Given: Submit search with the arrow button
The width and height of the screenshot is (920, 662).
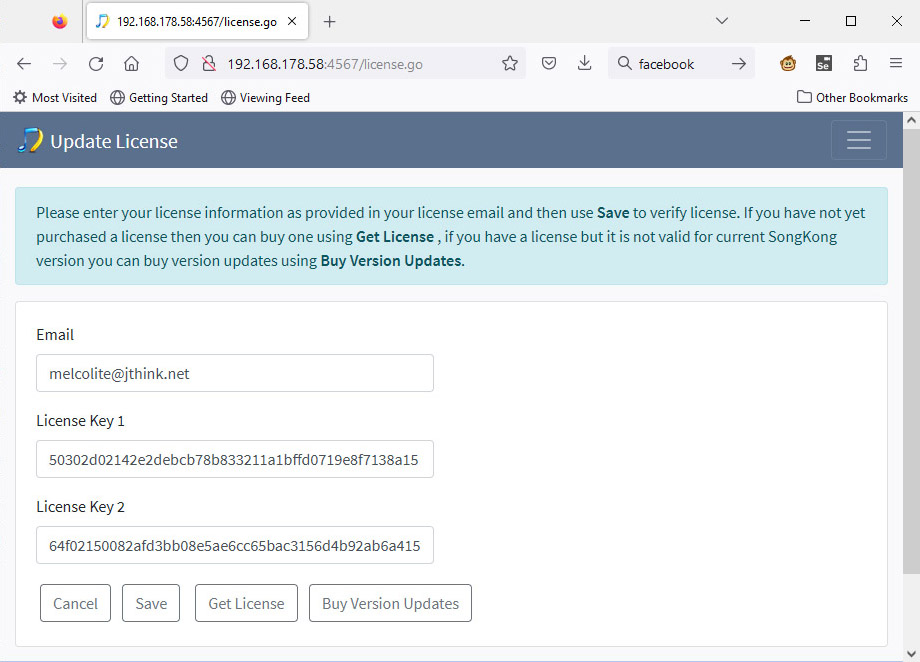Looking at the screenshot, I should pos(739,63).
